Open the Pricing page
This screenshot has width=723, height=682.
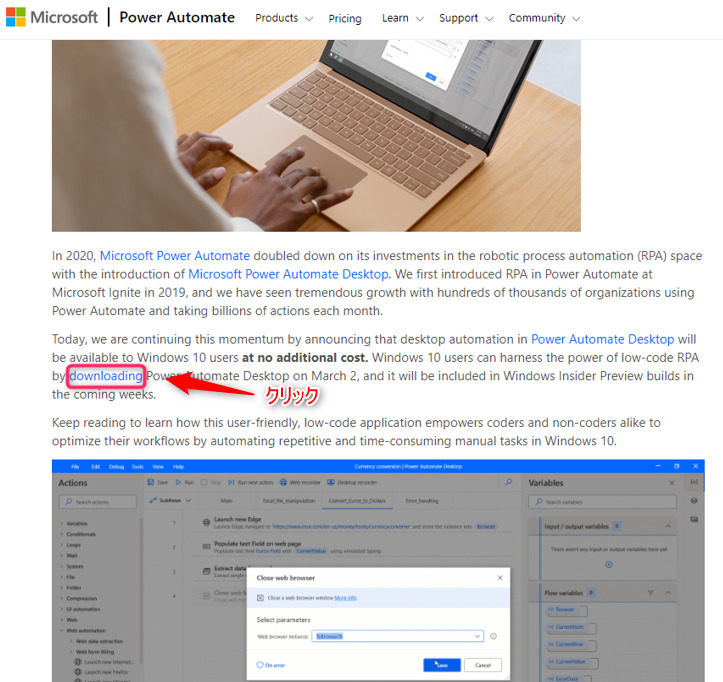[345, 18]
